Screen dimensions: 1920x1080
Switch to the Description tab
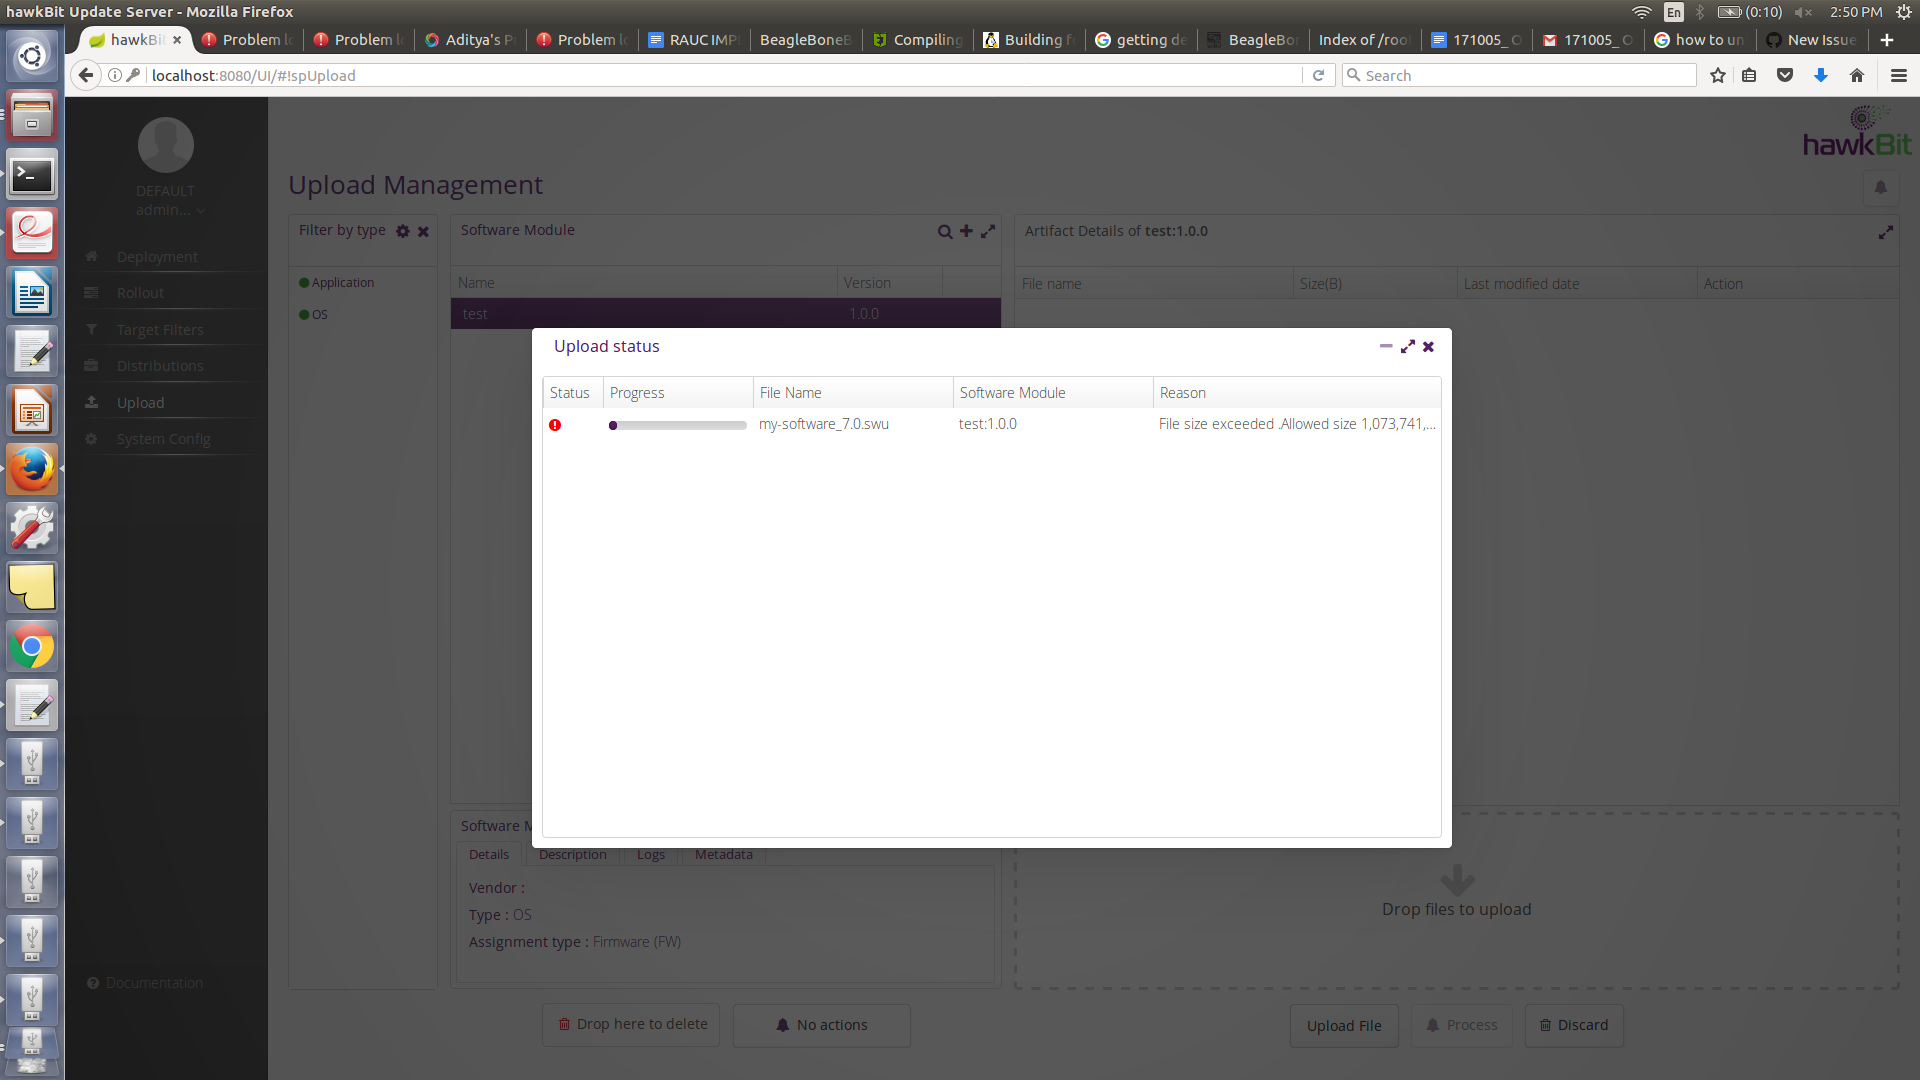tap(572, 854)
